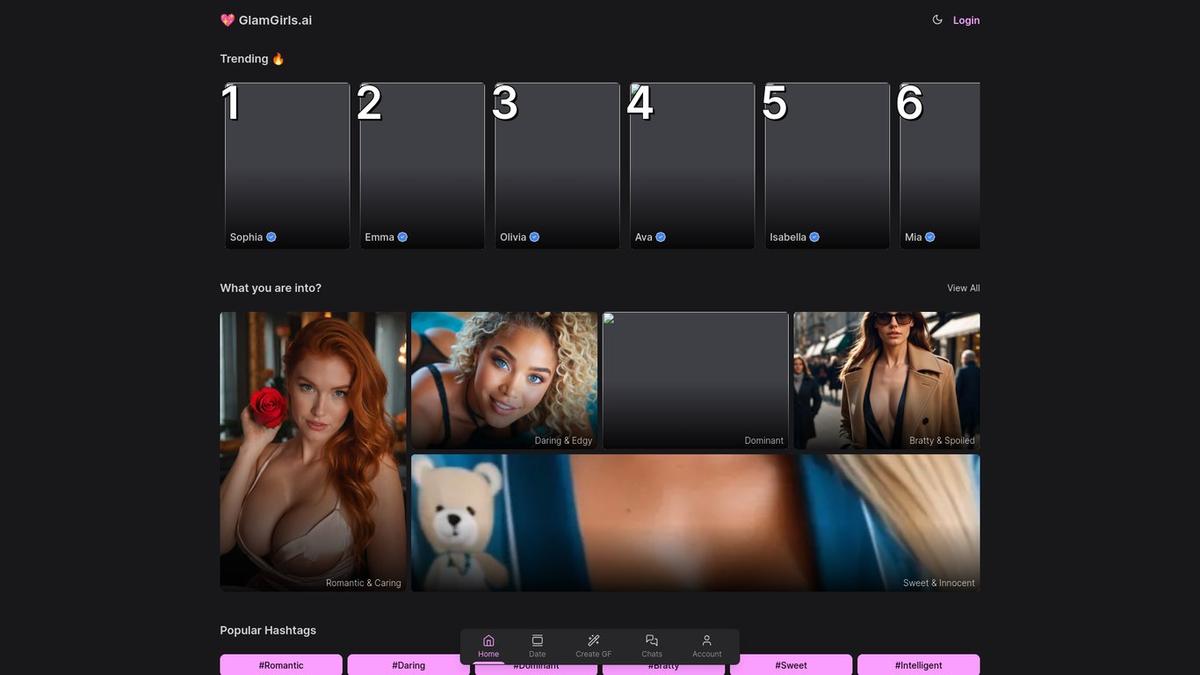Screen dimensions: 1200x675
Task: Click View All for categories
Action: click(x=963, y=288)
